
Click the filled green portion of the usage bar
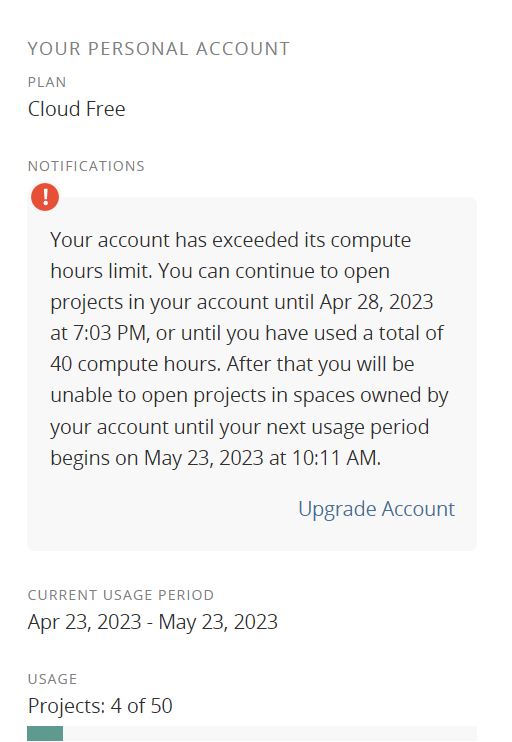point(45,733)
